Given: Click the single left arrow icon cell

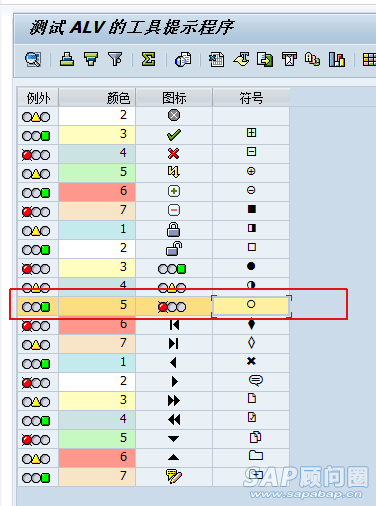Looking at the screenshot, I should point(173,362).
